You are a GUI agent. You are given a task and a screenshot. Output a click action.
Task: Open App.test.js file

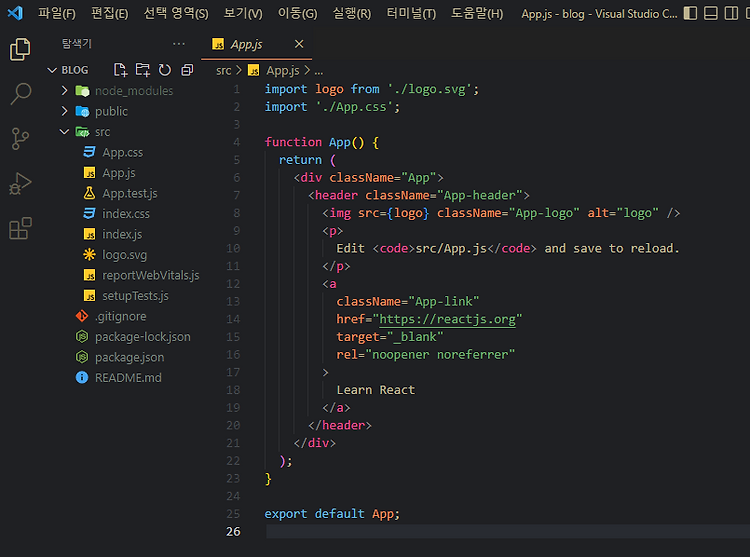(130, 193)
